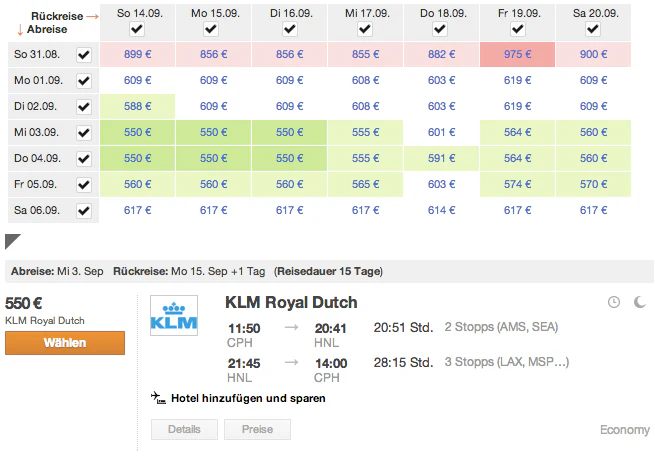Uncheck the Sa 06.09. departure row checkbox

(x=84, y=210)
